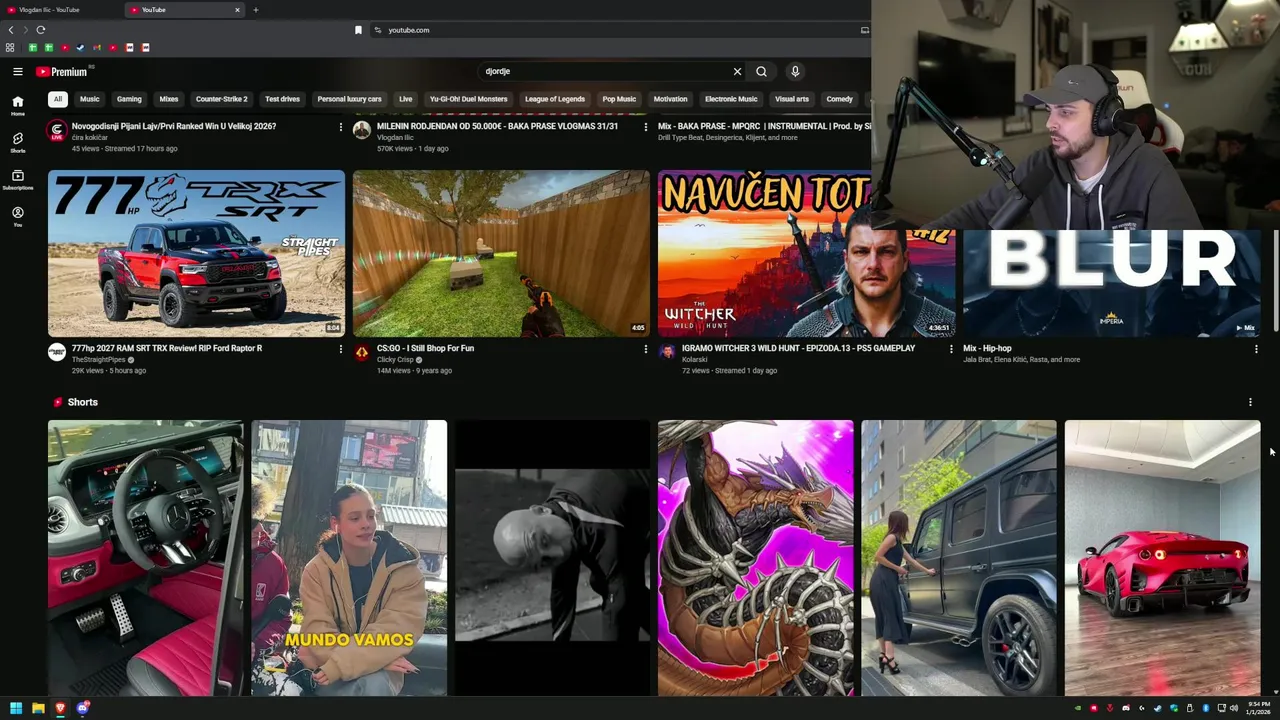Image resolution: width=1280 pixels, height=720 pixels.
Task: Open volume control in system tray
Action: [1234, 708]
